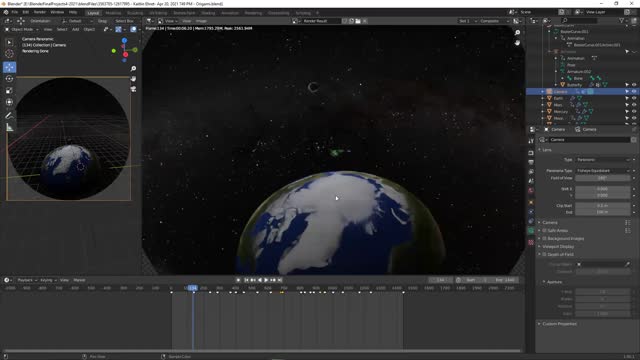Select the Select Box tool in left toolbar
The image size is (640, 360).
tap(9, 42)
